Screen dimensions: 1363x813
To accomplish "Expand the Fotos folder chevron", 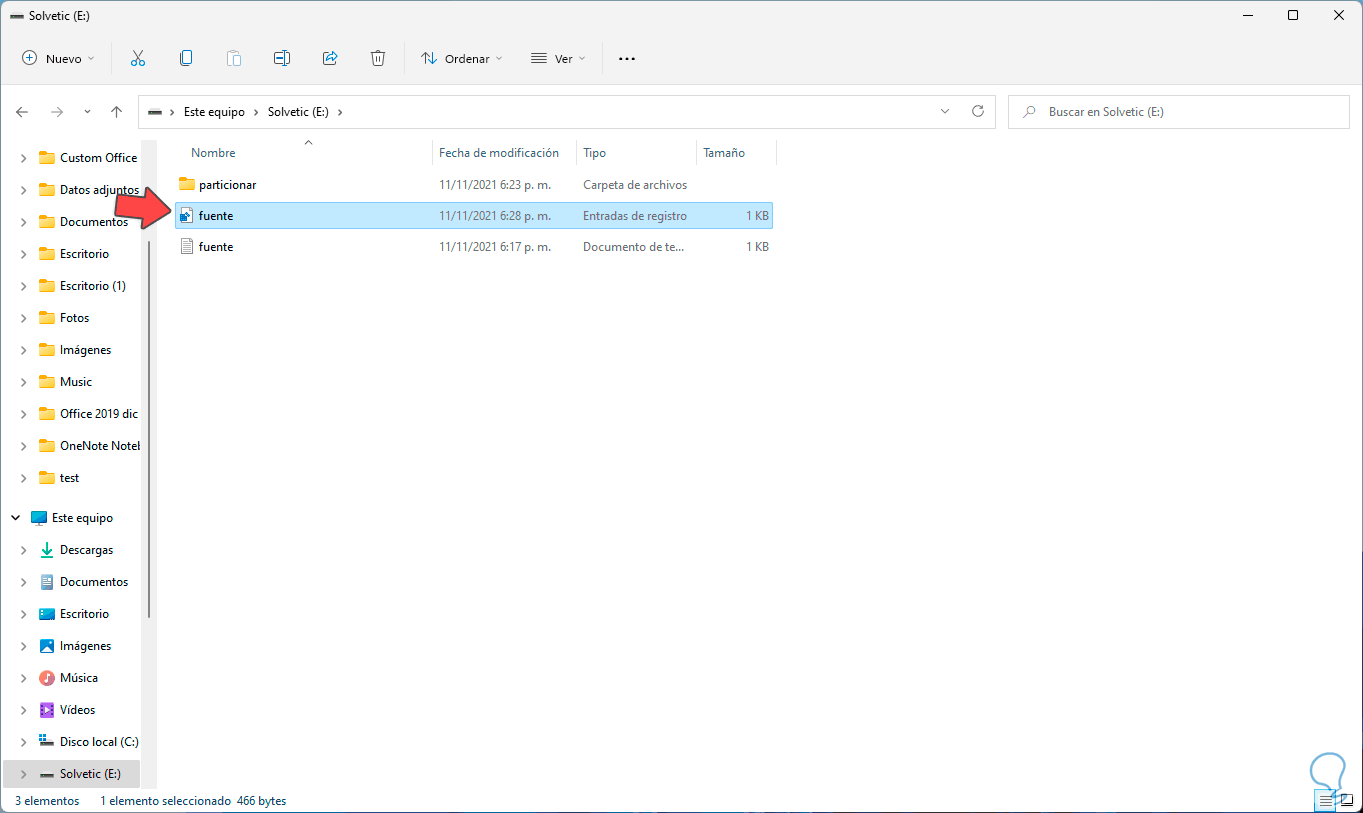I will (23, 318).
